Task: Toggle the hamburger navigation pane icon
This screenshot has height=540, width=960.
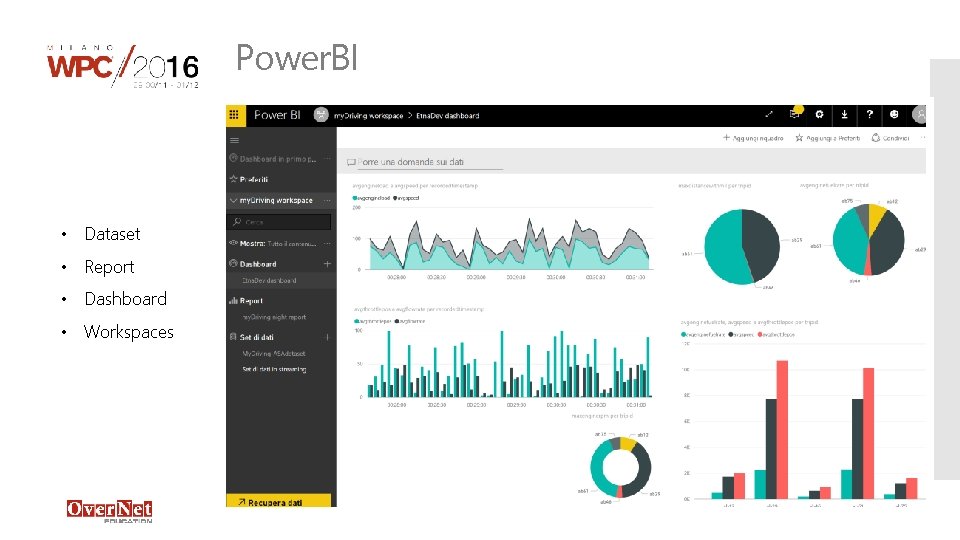Action: (234, 140)
